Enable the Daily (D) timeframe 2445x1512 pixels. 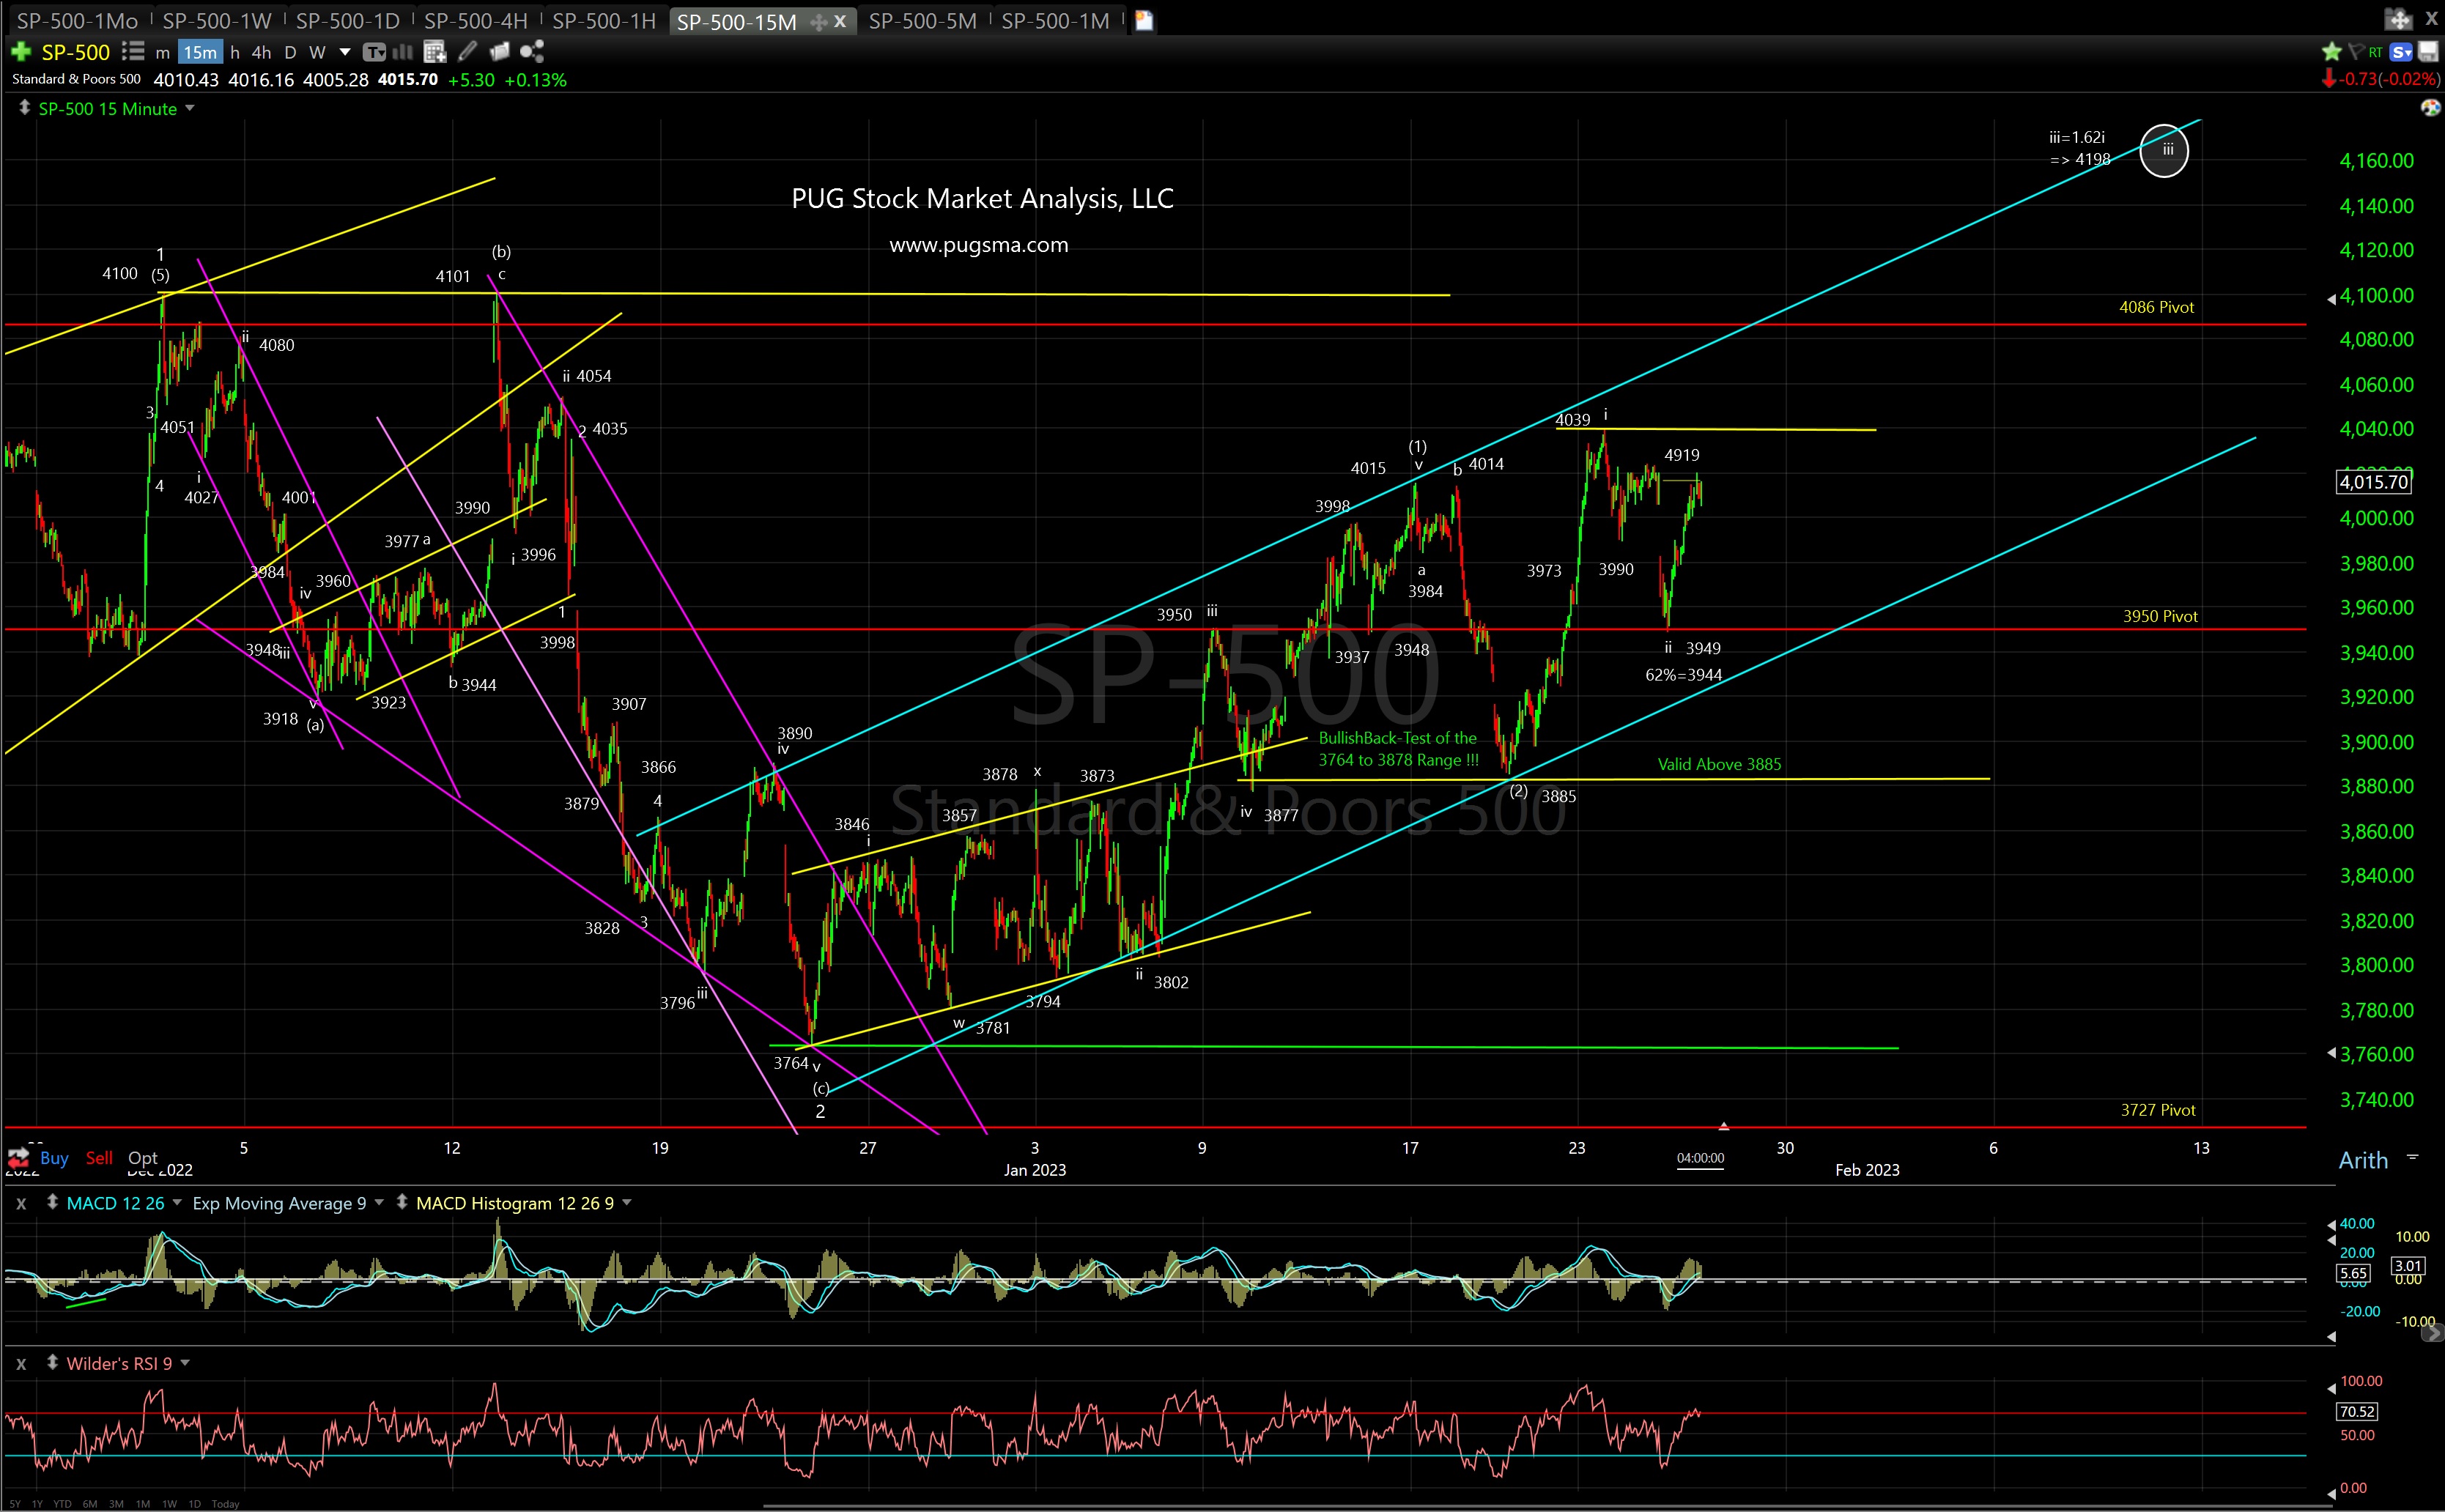click(x=290, y=52)
